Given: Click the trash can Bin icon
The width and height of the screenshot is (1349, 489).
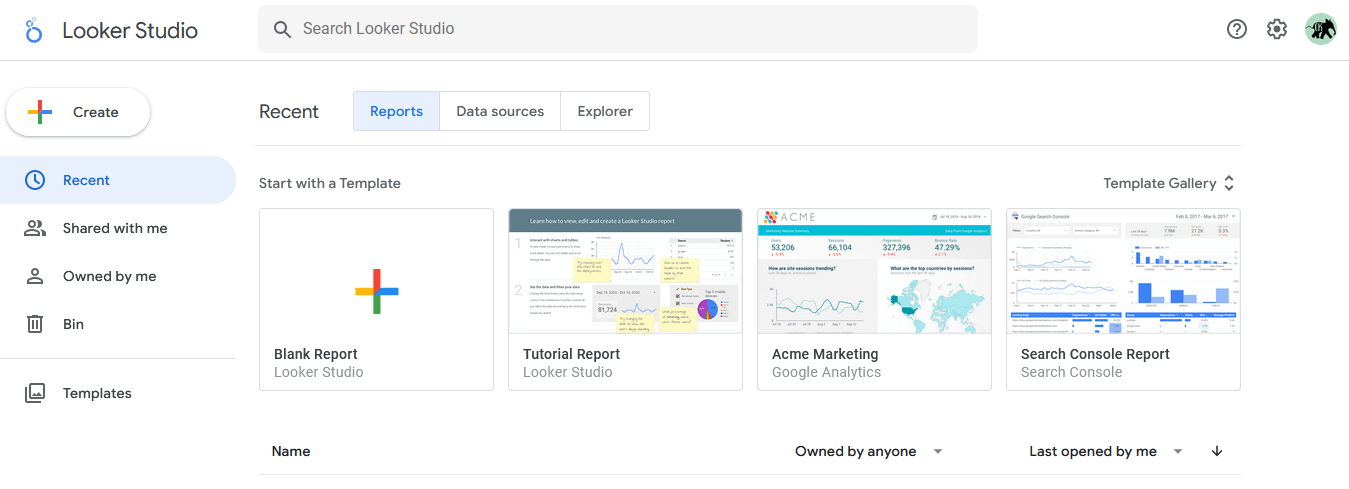Looking at the screenshot, I should tap(35, 324).
